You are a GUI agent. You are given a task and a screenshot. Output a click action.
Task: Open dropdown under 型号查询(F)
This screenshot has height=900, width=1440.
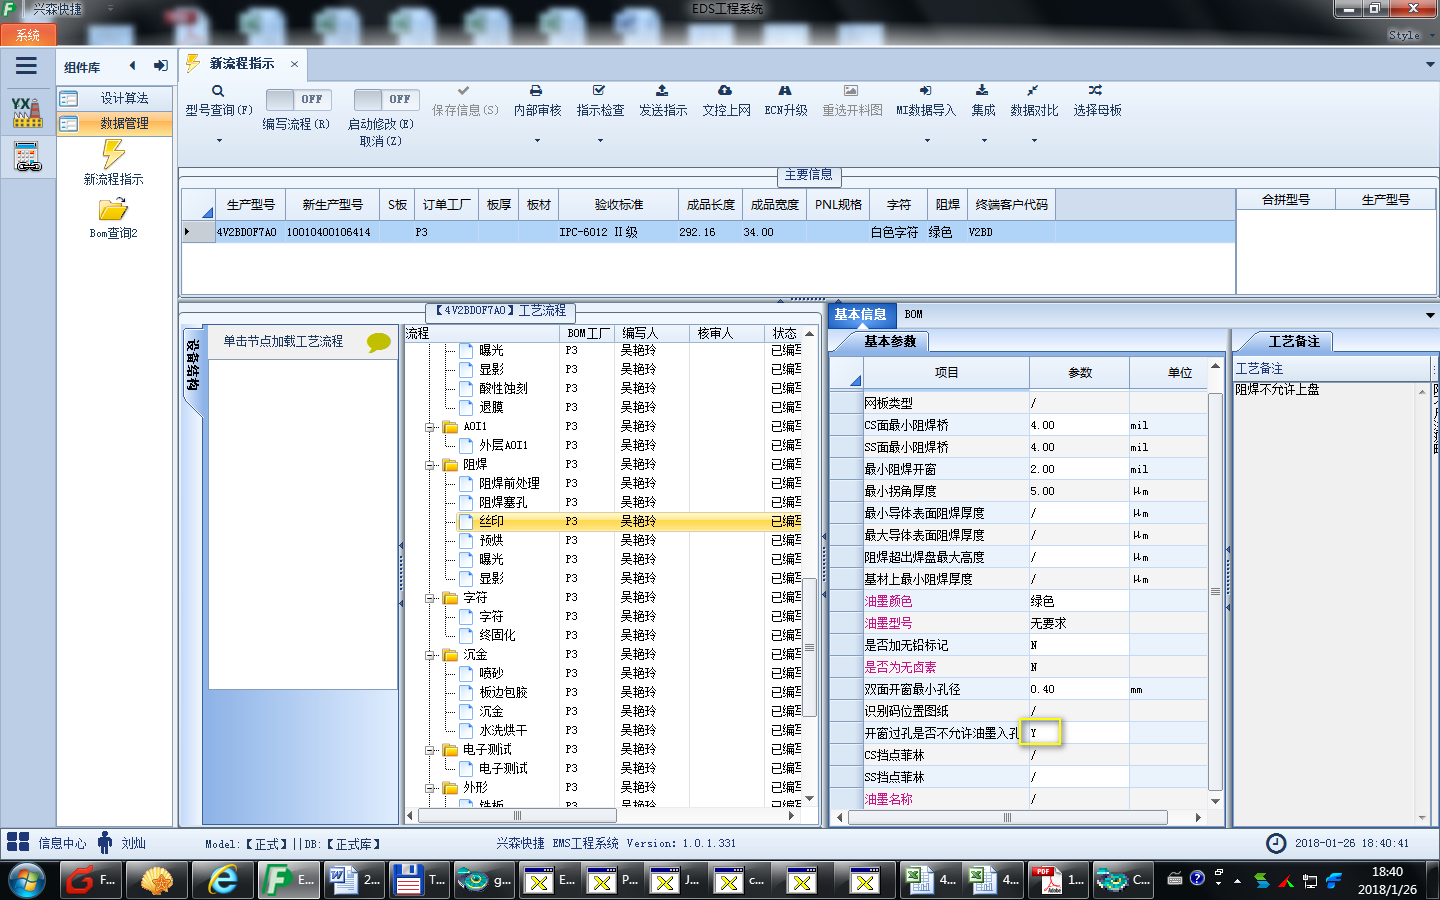pos(219,141)
